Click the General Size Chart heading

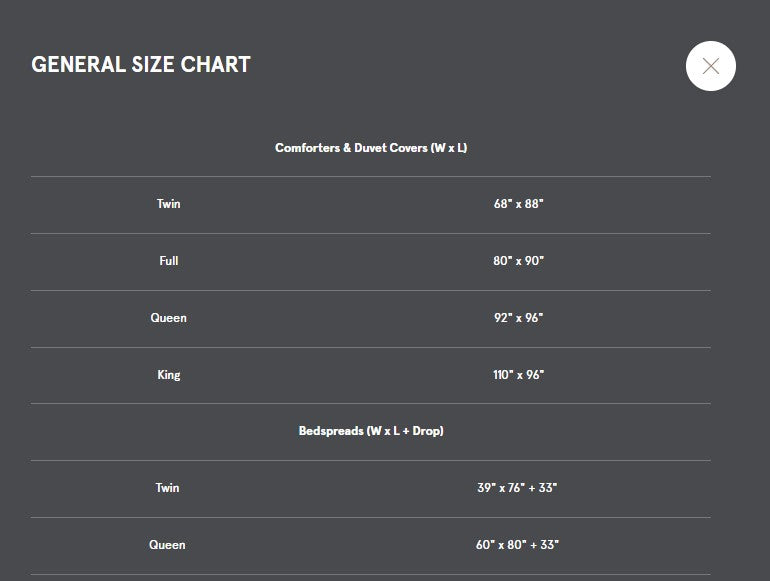point(141,64)
